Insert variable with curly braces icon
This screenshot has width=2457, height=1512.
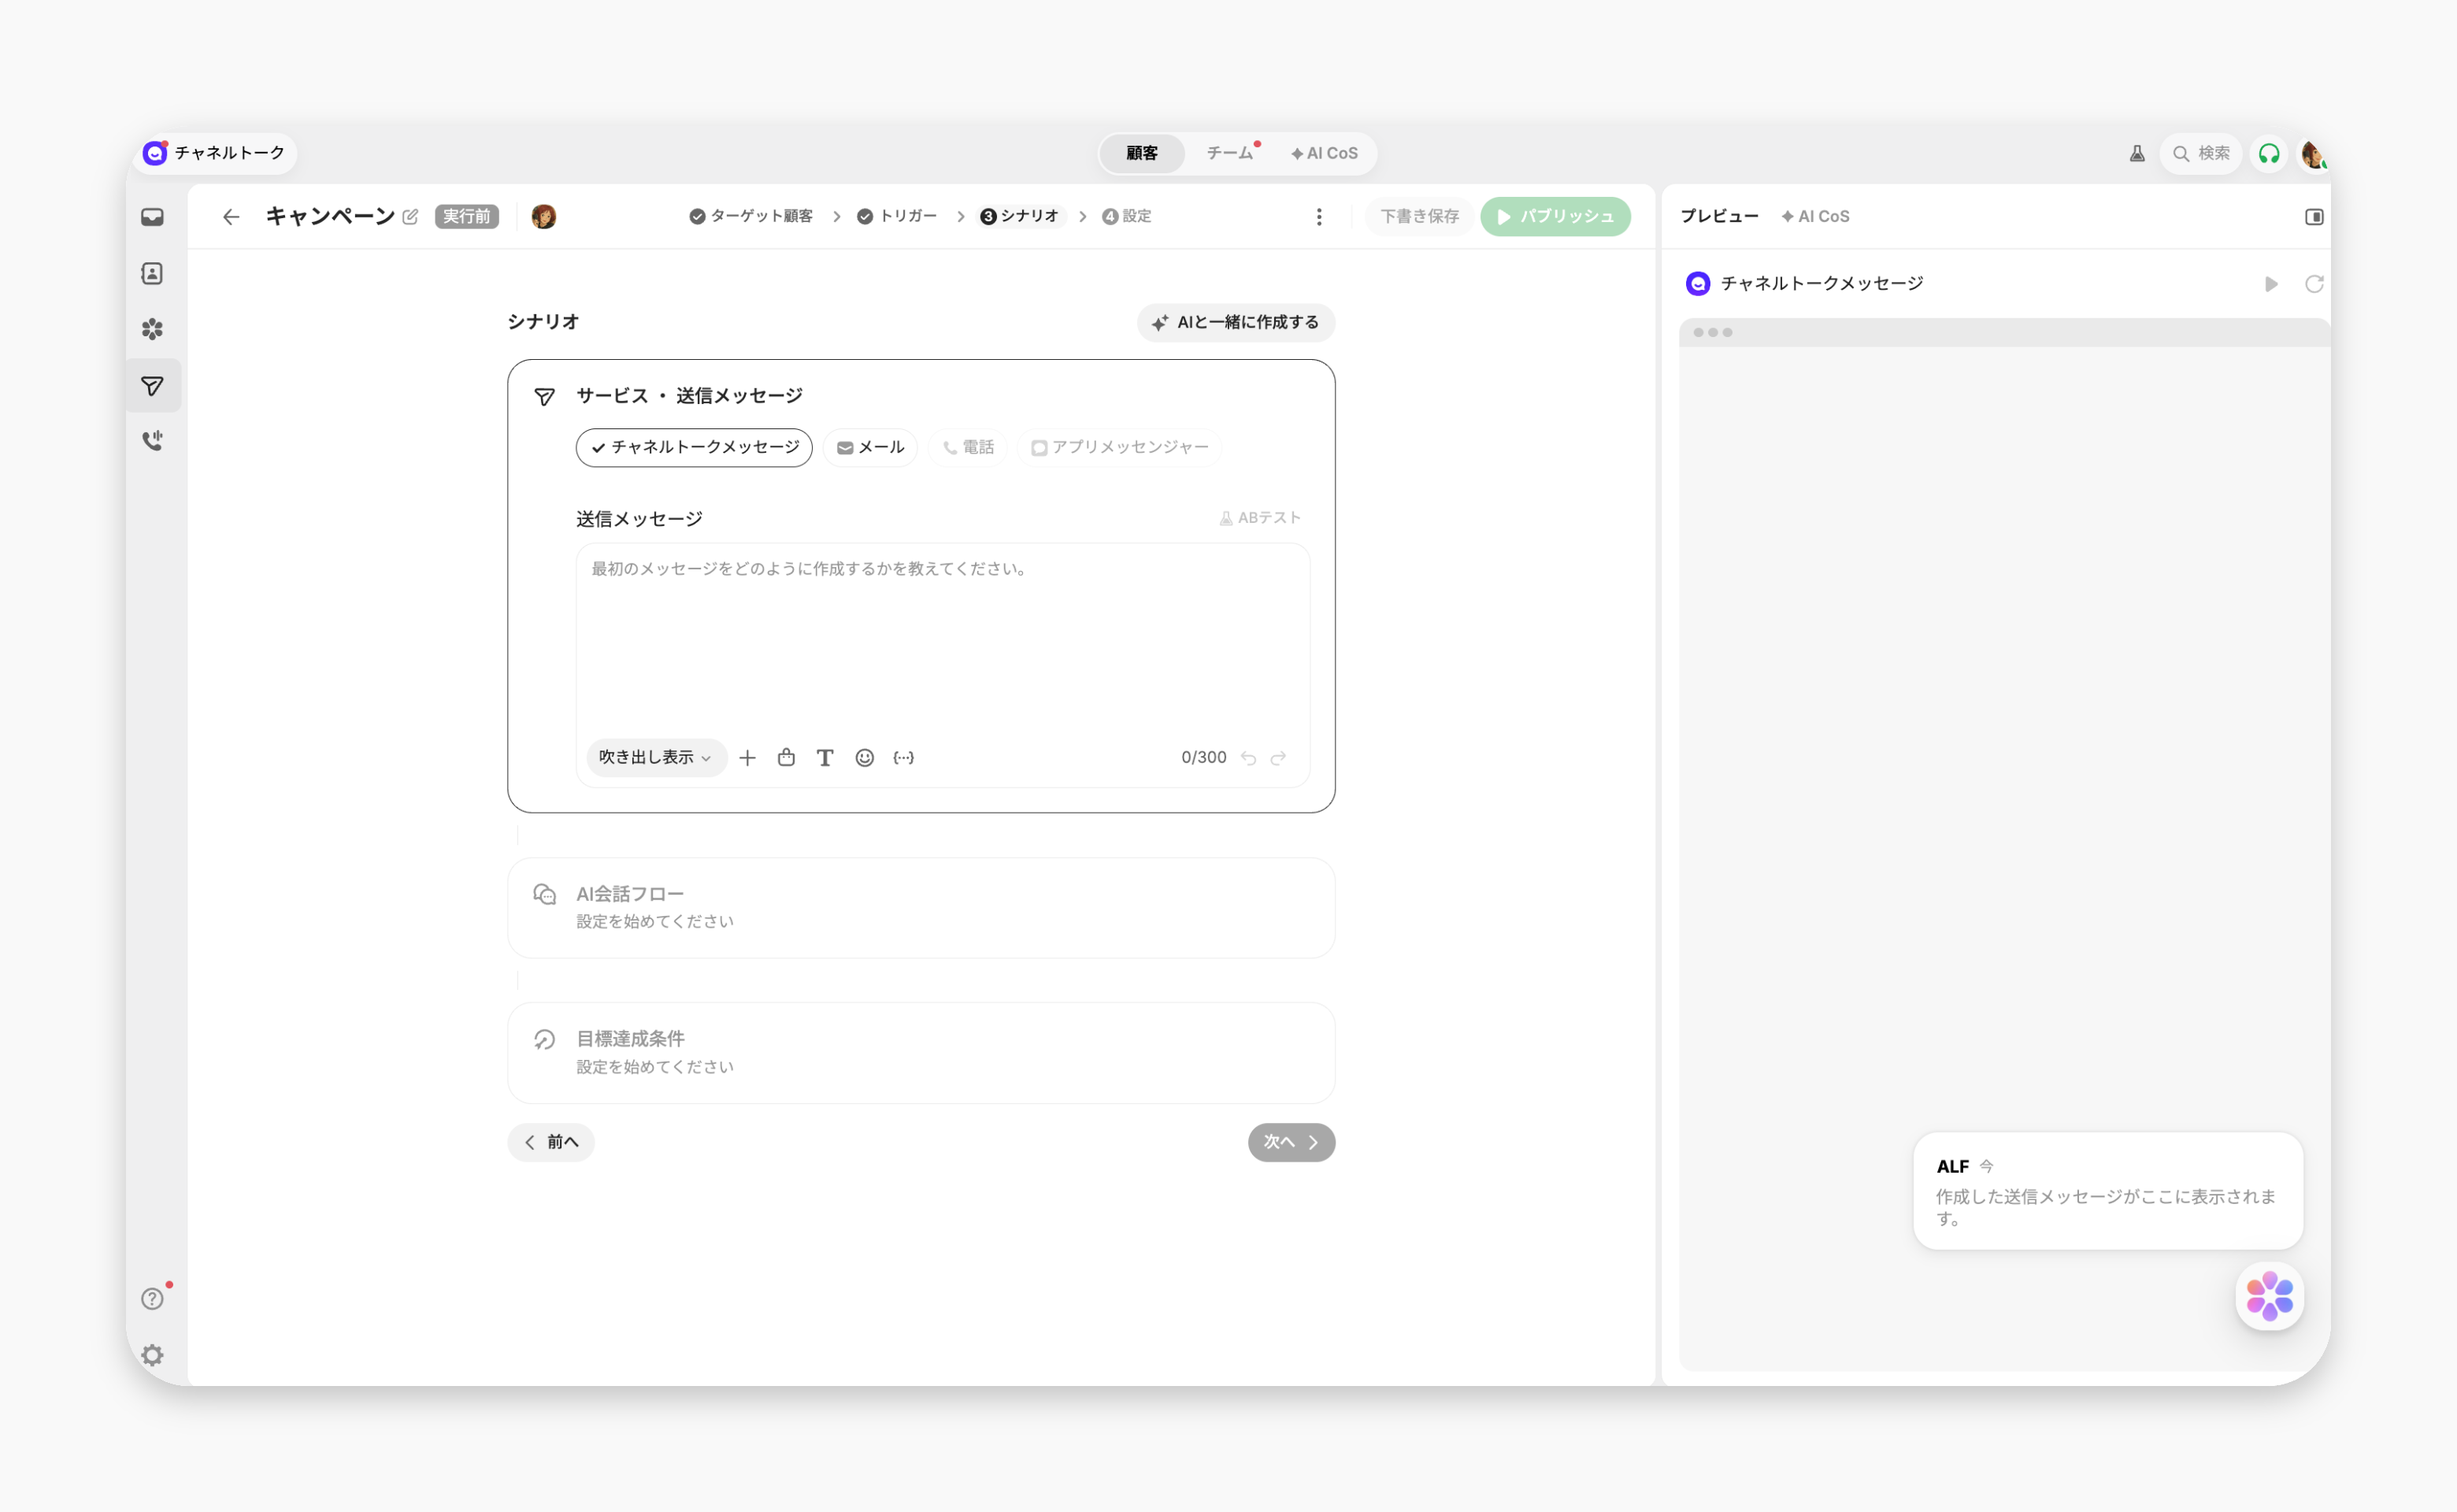tap(904, 758)
